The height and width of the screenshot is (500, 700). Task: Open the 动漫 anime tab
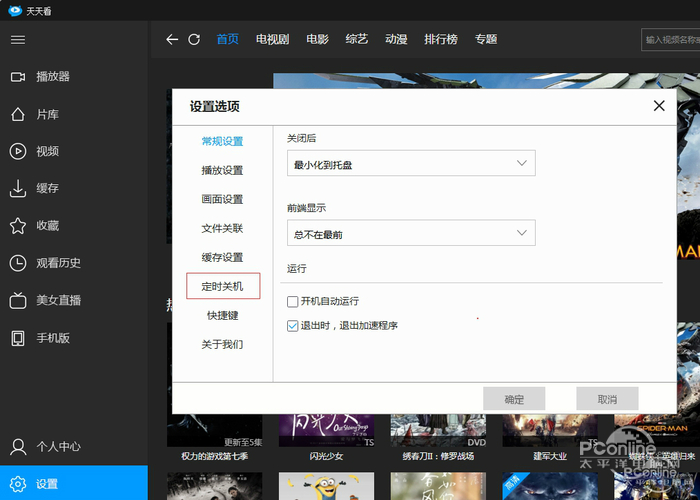click(396, 39)
